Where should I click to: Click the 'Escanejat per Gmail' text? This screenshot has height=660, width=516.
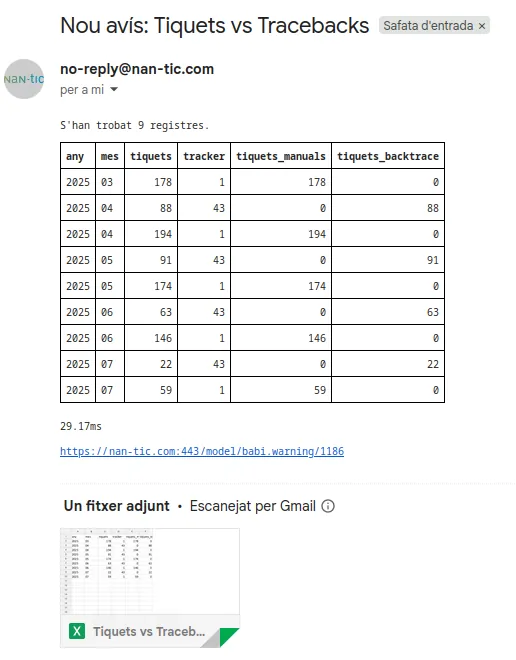tap(253, 506)
